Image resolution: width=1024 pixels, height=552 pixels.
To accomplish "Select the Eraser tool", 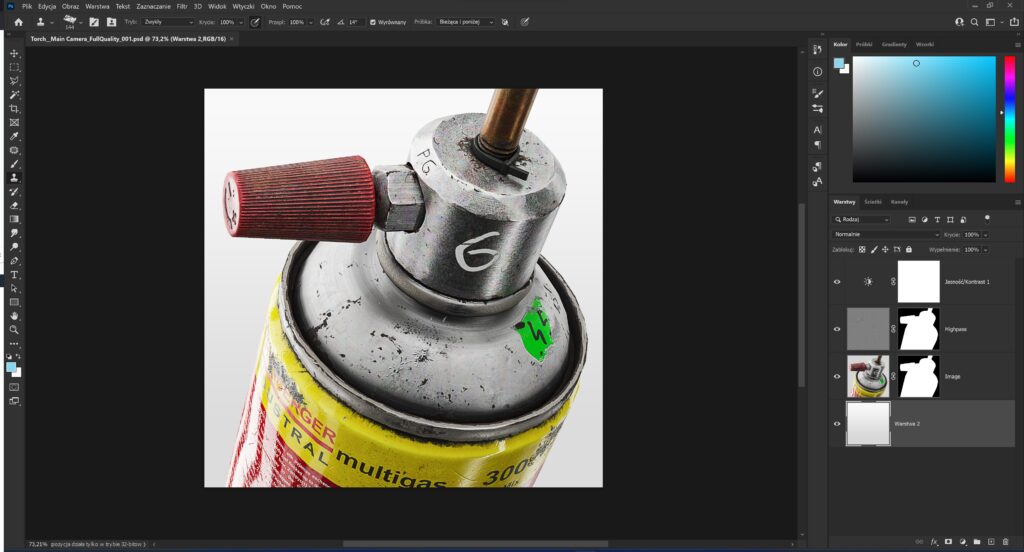I will (14, 205).
